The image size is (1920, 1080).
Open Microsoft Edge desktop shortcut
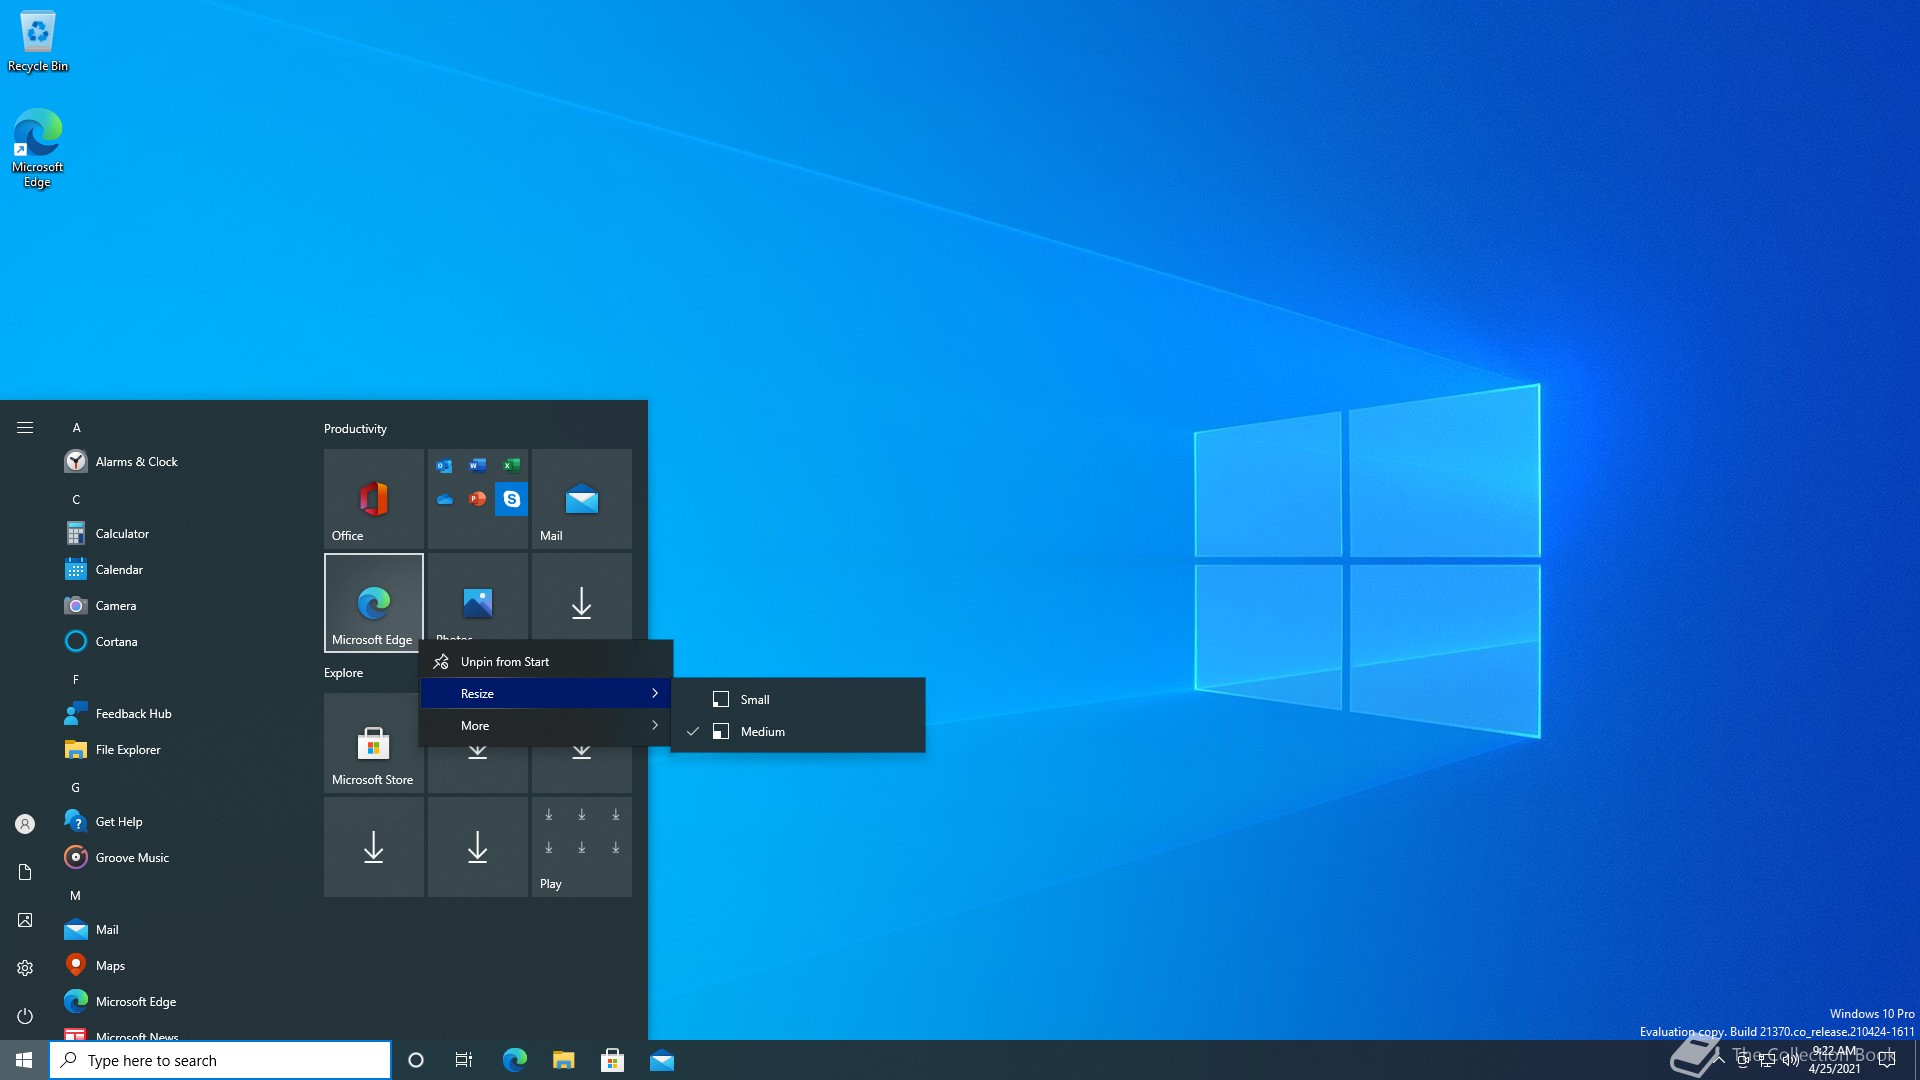click(x=38, y=148)
